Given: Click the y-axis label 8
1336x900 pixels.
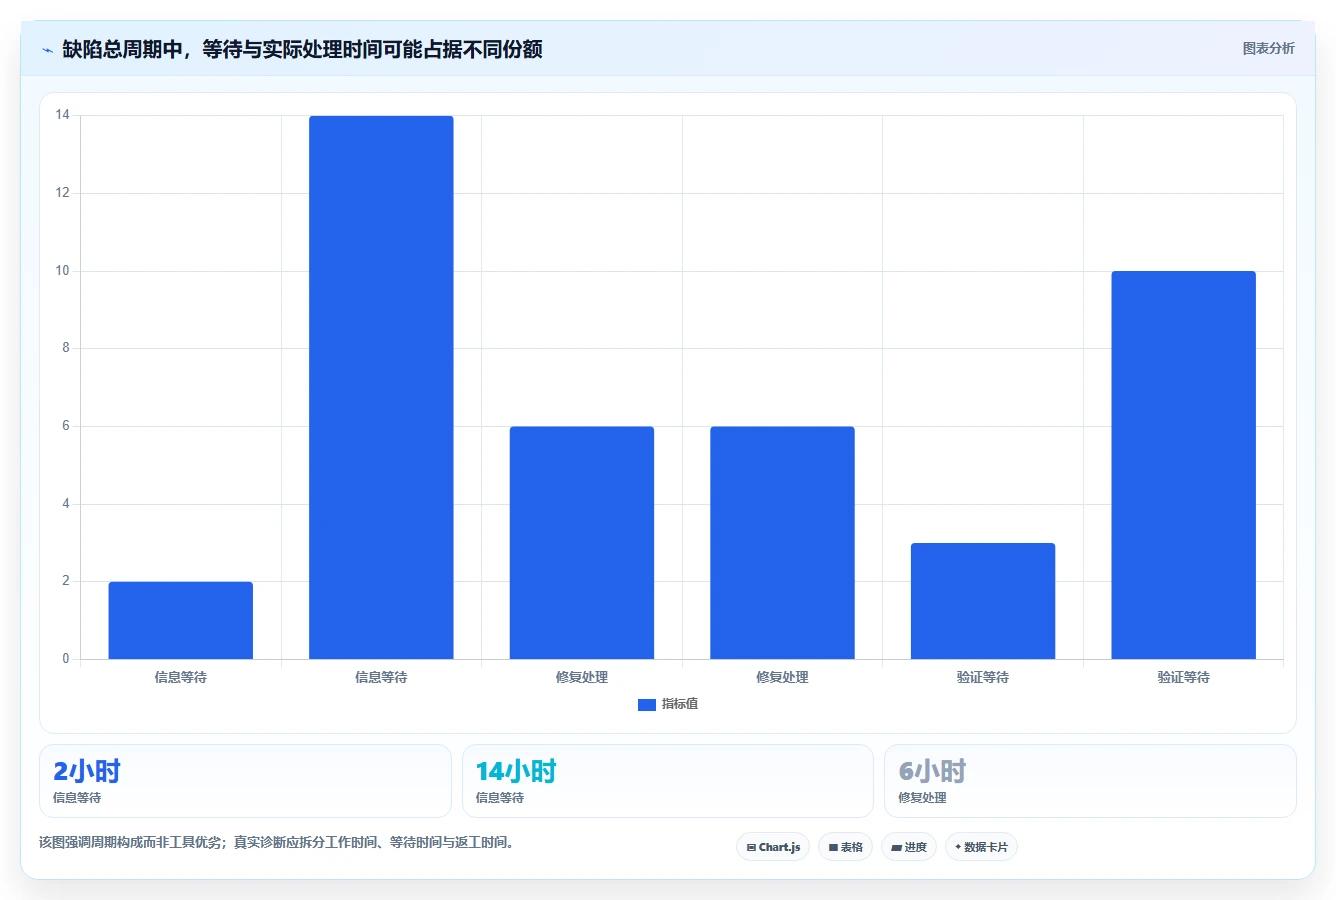Looking at the screenshot, I should pos(66,348).
